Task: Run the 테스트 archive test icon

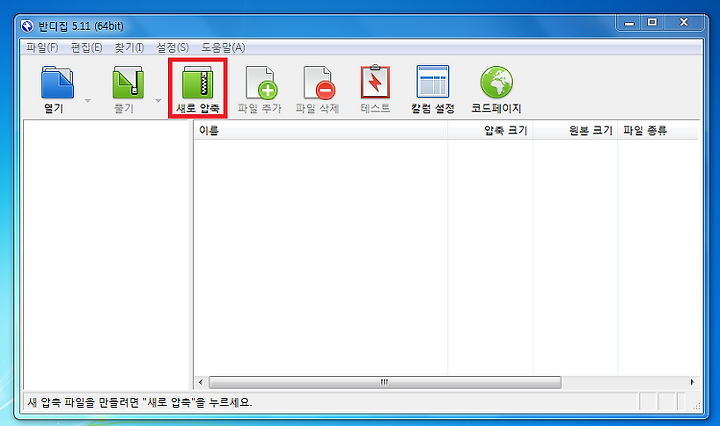Action: [x=375, y=82]
